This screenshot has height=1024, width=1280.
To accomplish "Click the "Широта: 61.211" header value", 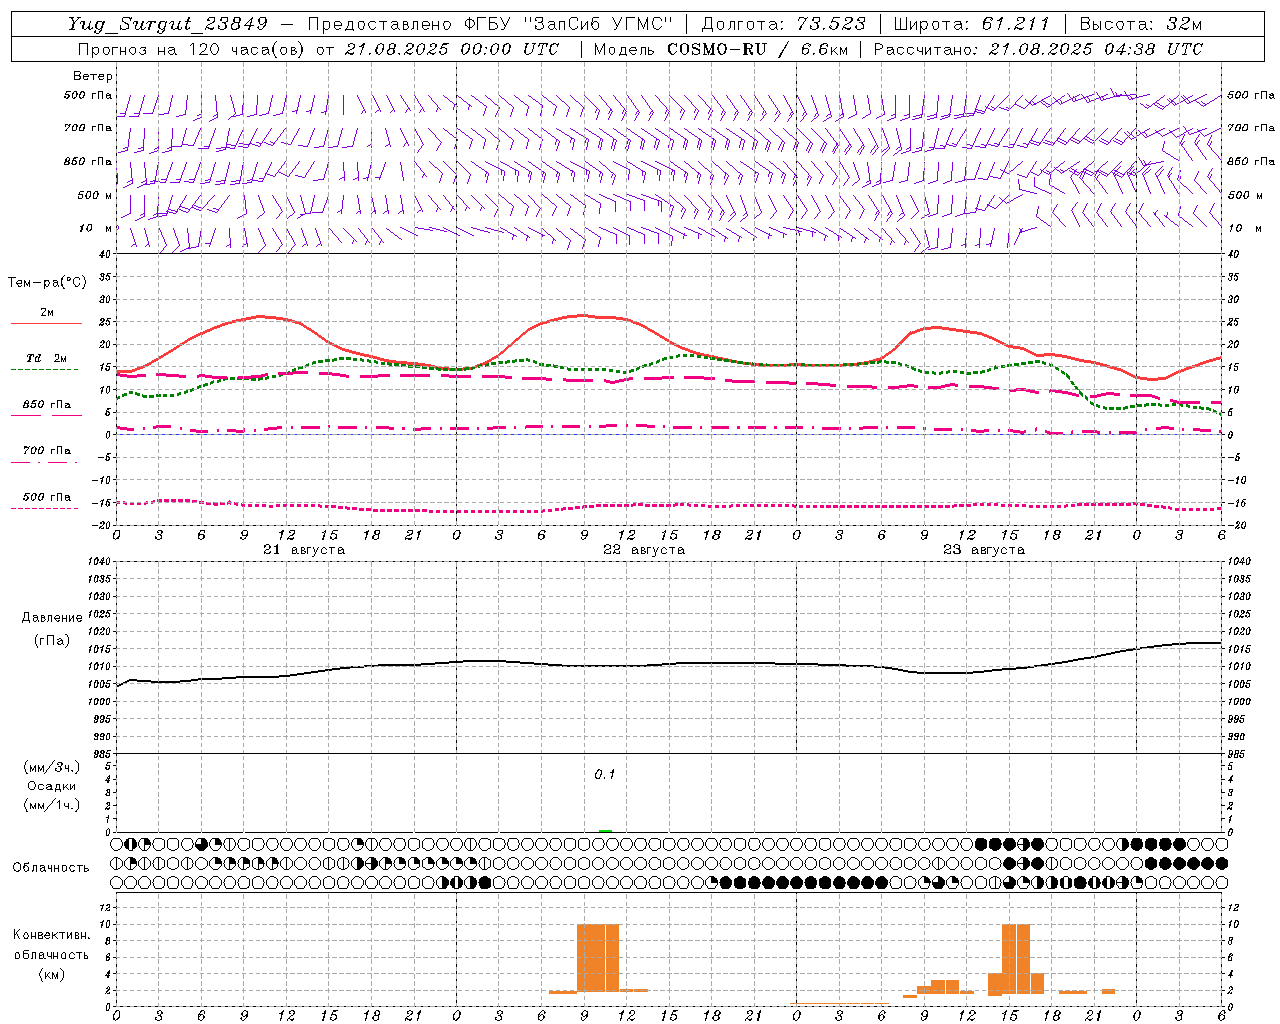I will [971, 24].
